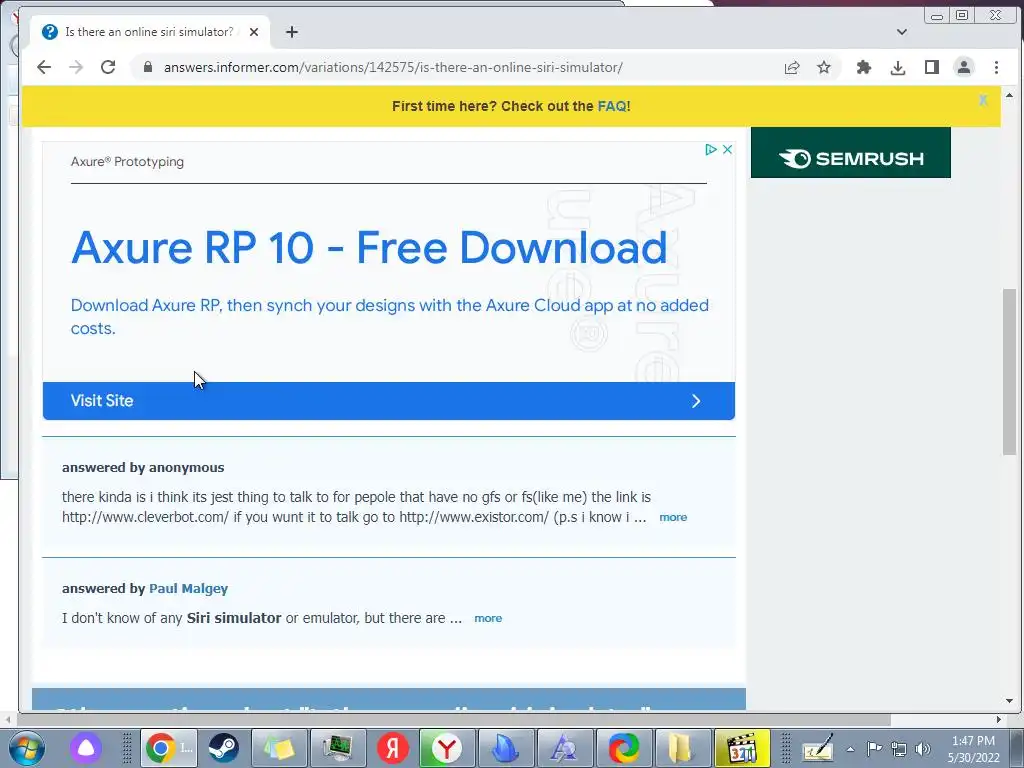This screenshot has height=768, width=1024.
Task: Open Yandex red 'Я' taskbar icon
Action: [392, 748]
